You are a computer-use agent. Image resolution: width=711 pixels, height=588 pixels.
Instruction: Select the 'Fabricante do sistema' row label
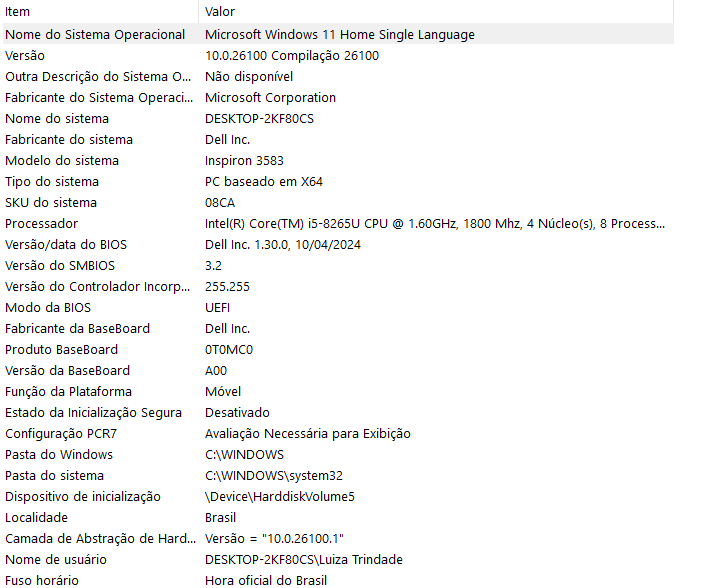point(69,140)
